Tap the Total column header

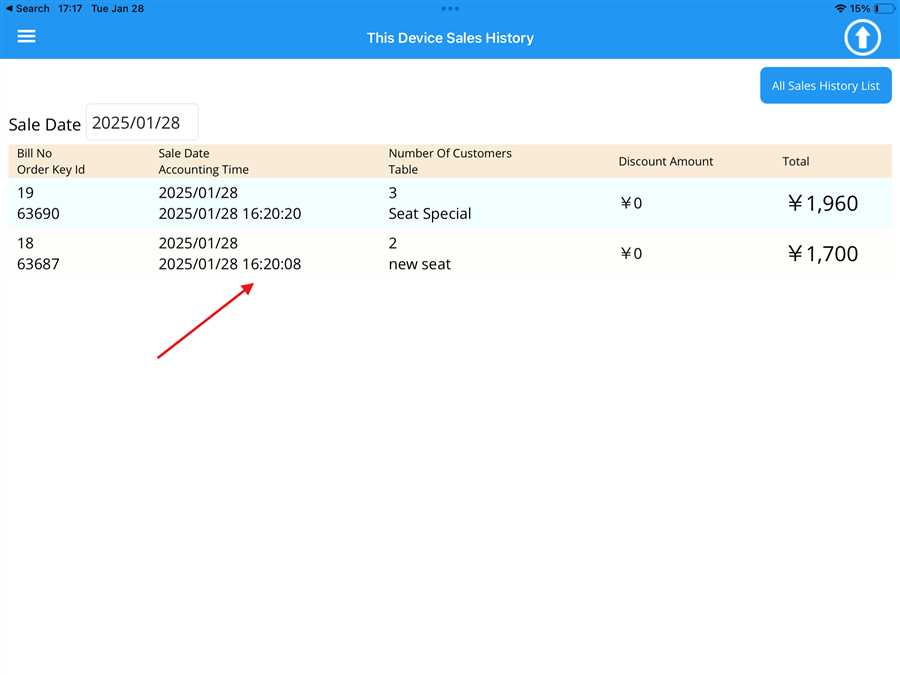tap(795, 161)
